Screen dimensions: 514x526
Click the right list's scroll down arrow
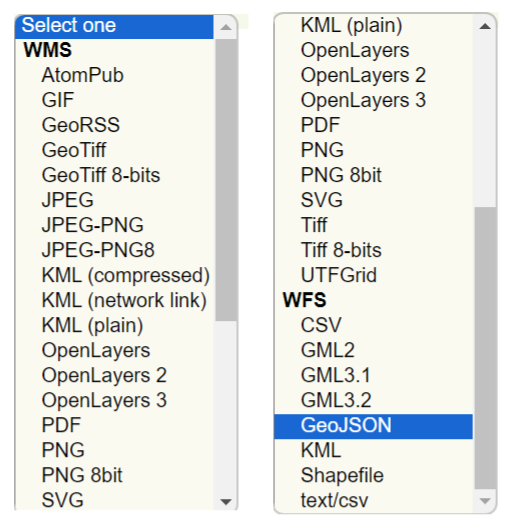click(x=485, y=501)
